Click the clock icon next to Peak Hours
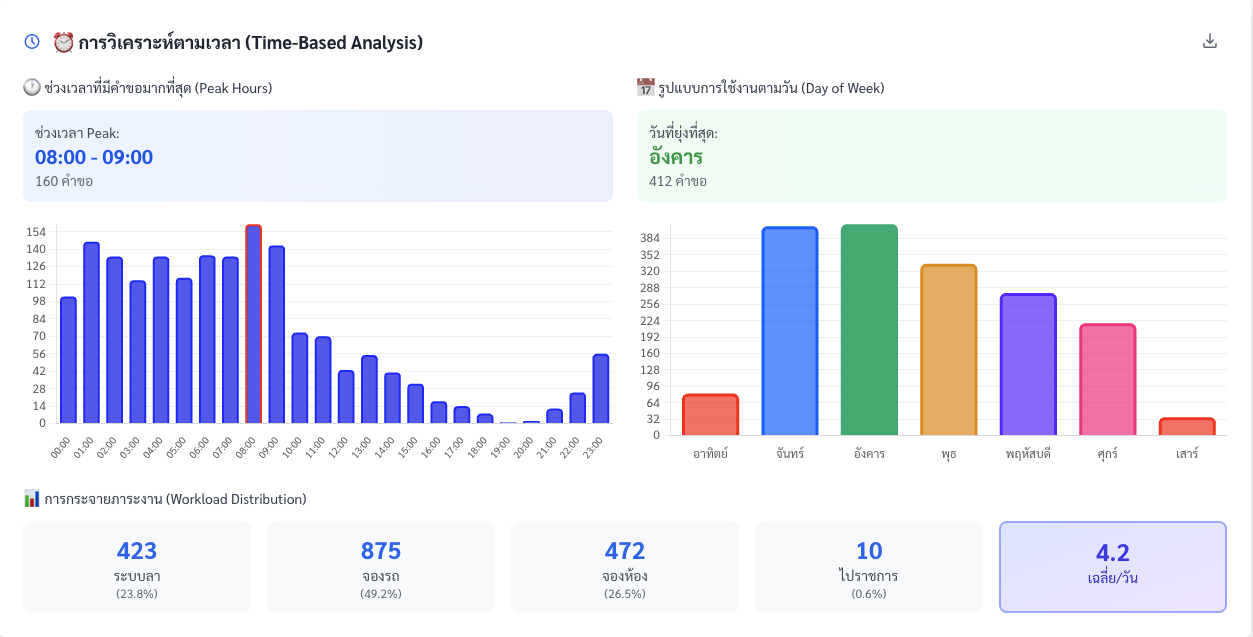Image resolution: width=1253 pixels, height=637 pixels. [x=32, y=88]
